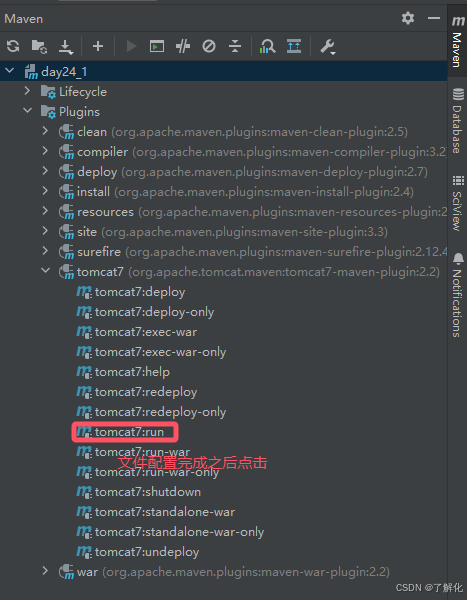The height and width of the screenshot is (600, 467).
Task: Select the surefire plugin entry
Action: click(253, 252)
